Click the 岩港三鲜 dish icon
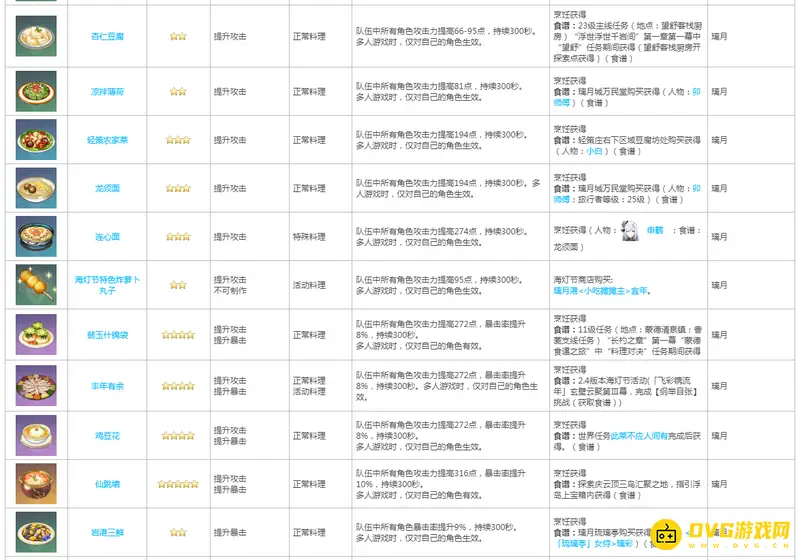 36,531
